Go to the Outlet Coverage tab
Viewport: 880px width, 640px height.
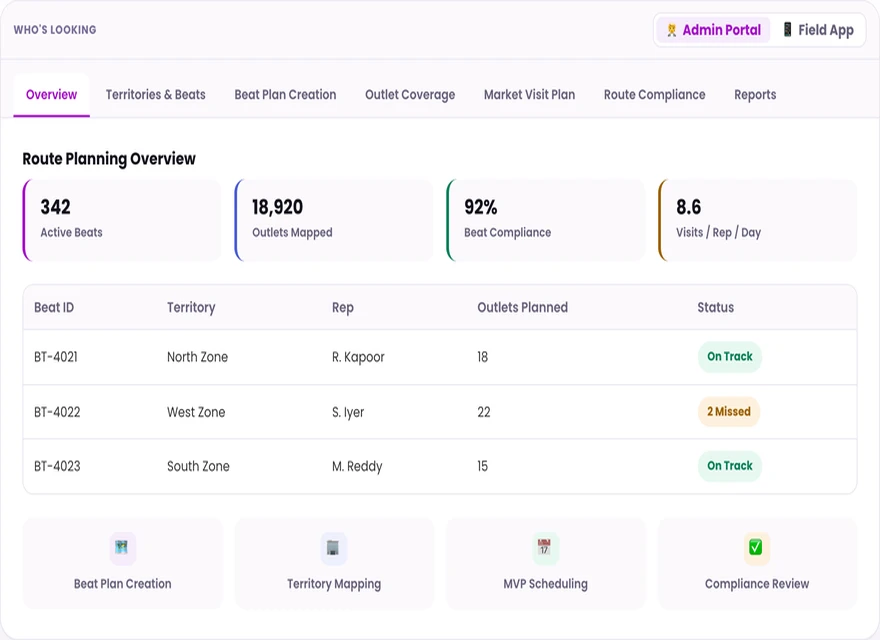(x=410, y=95)
